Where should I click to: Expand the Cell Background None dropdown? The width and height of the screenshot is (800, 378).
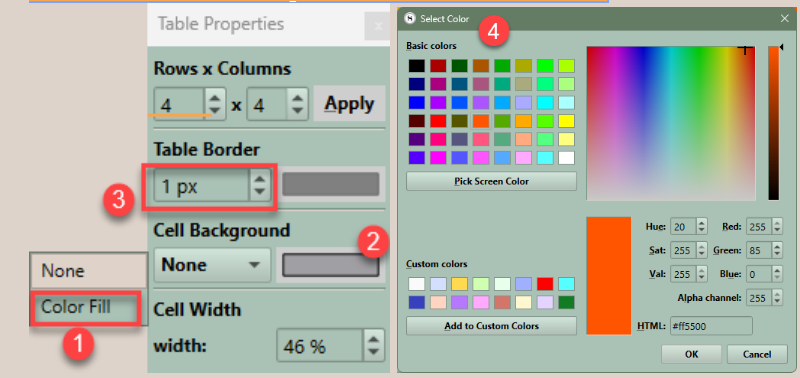point(212,265)
